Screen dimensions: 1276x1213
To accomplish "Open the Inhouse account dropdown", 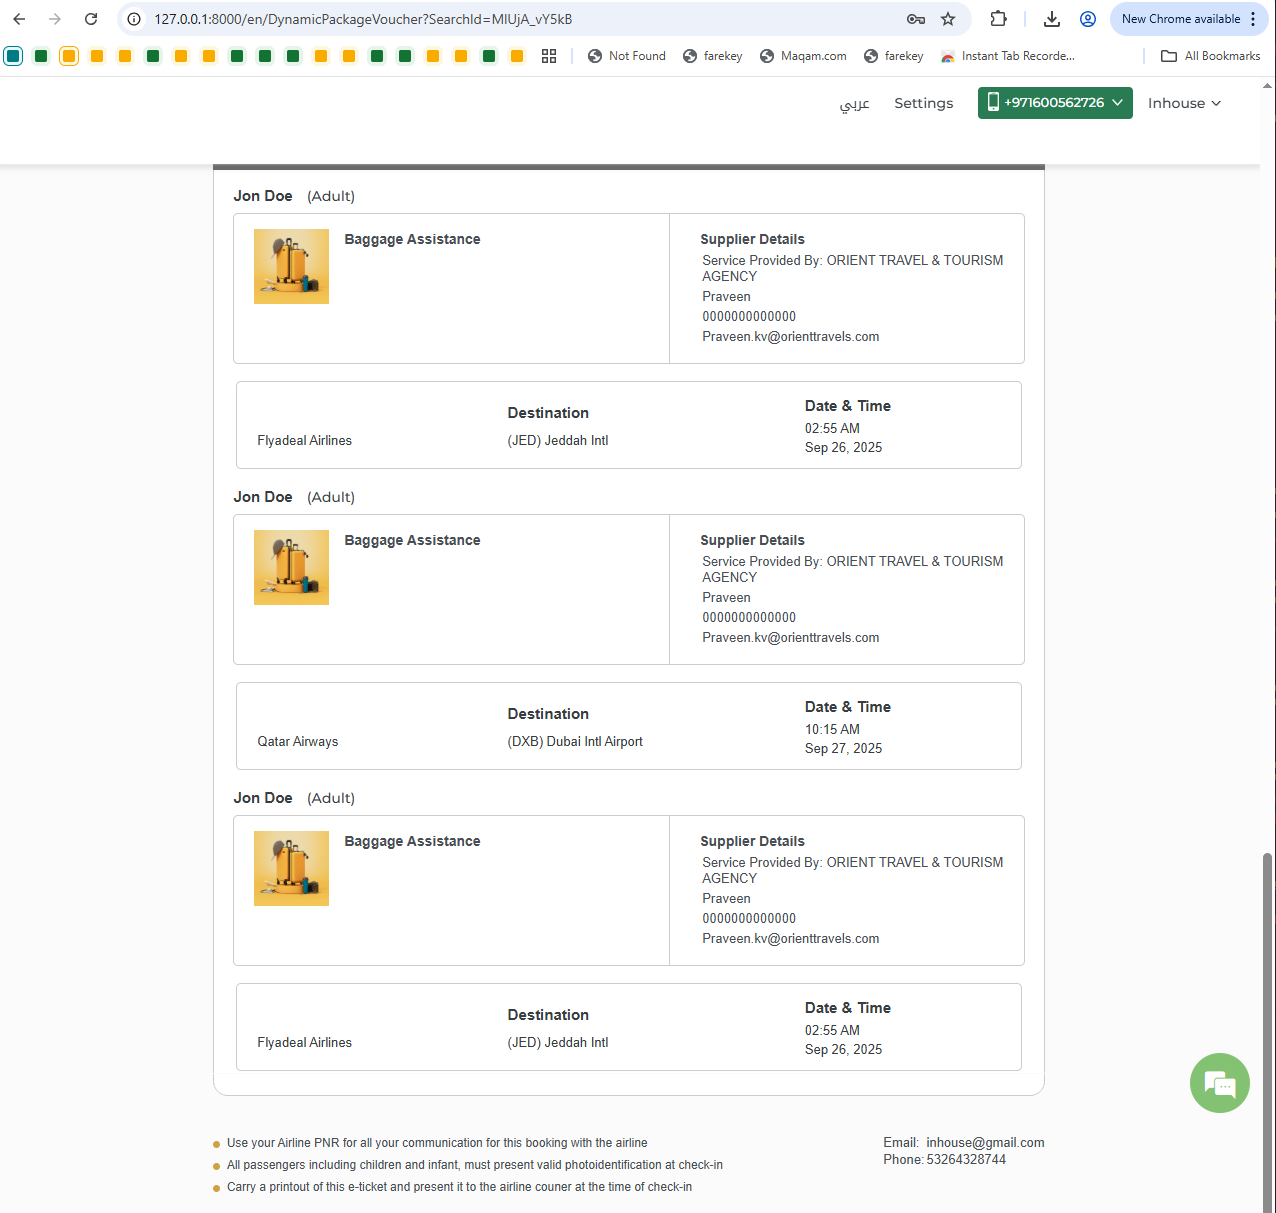I will (x=1184, y=103).
